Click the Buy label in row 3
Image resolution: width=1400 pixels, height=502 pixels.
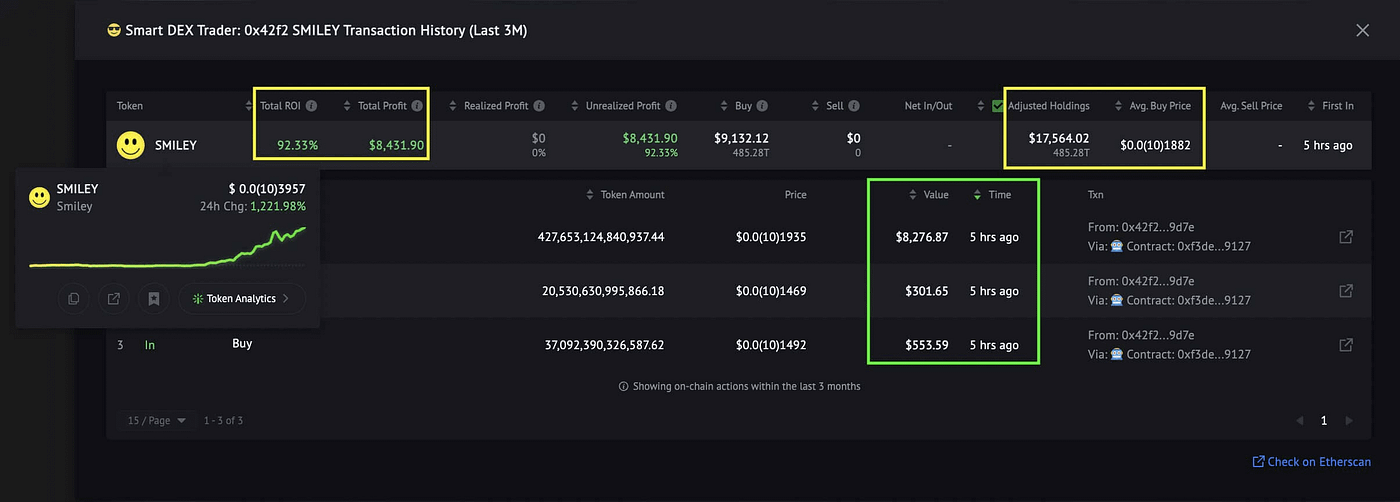pyautogui.click(x=242, y=343)
